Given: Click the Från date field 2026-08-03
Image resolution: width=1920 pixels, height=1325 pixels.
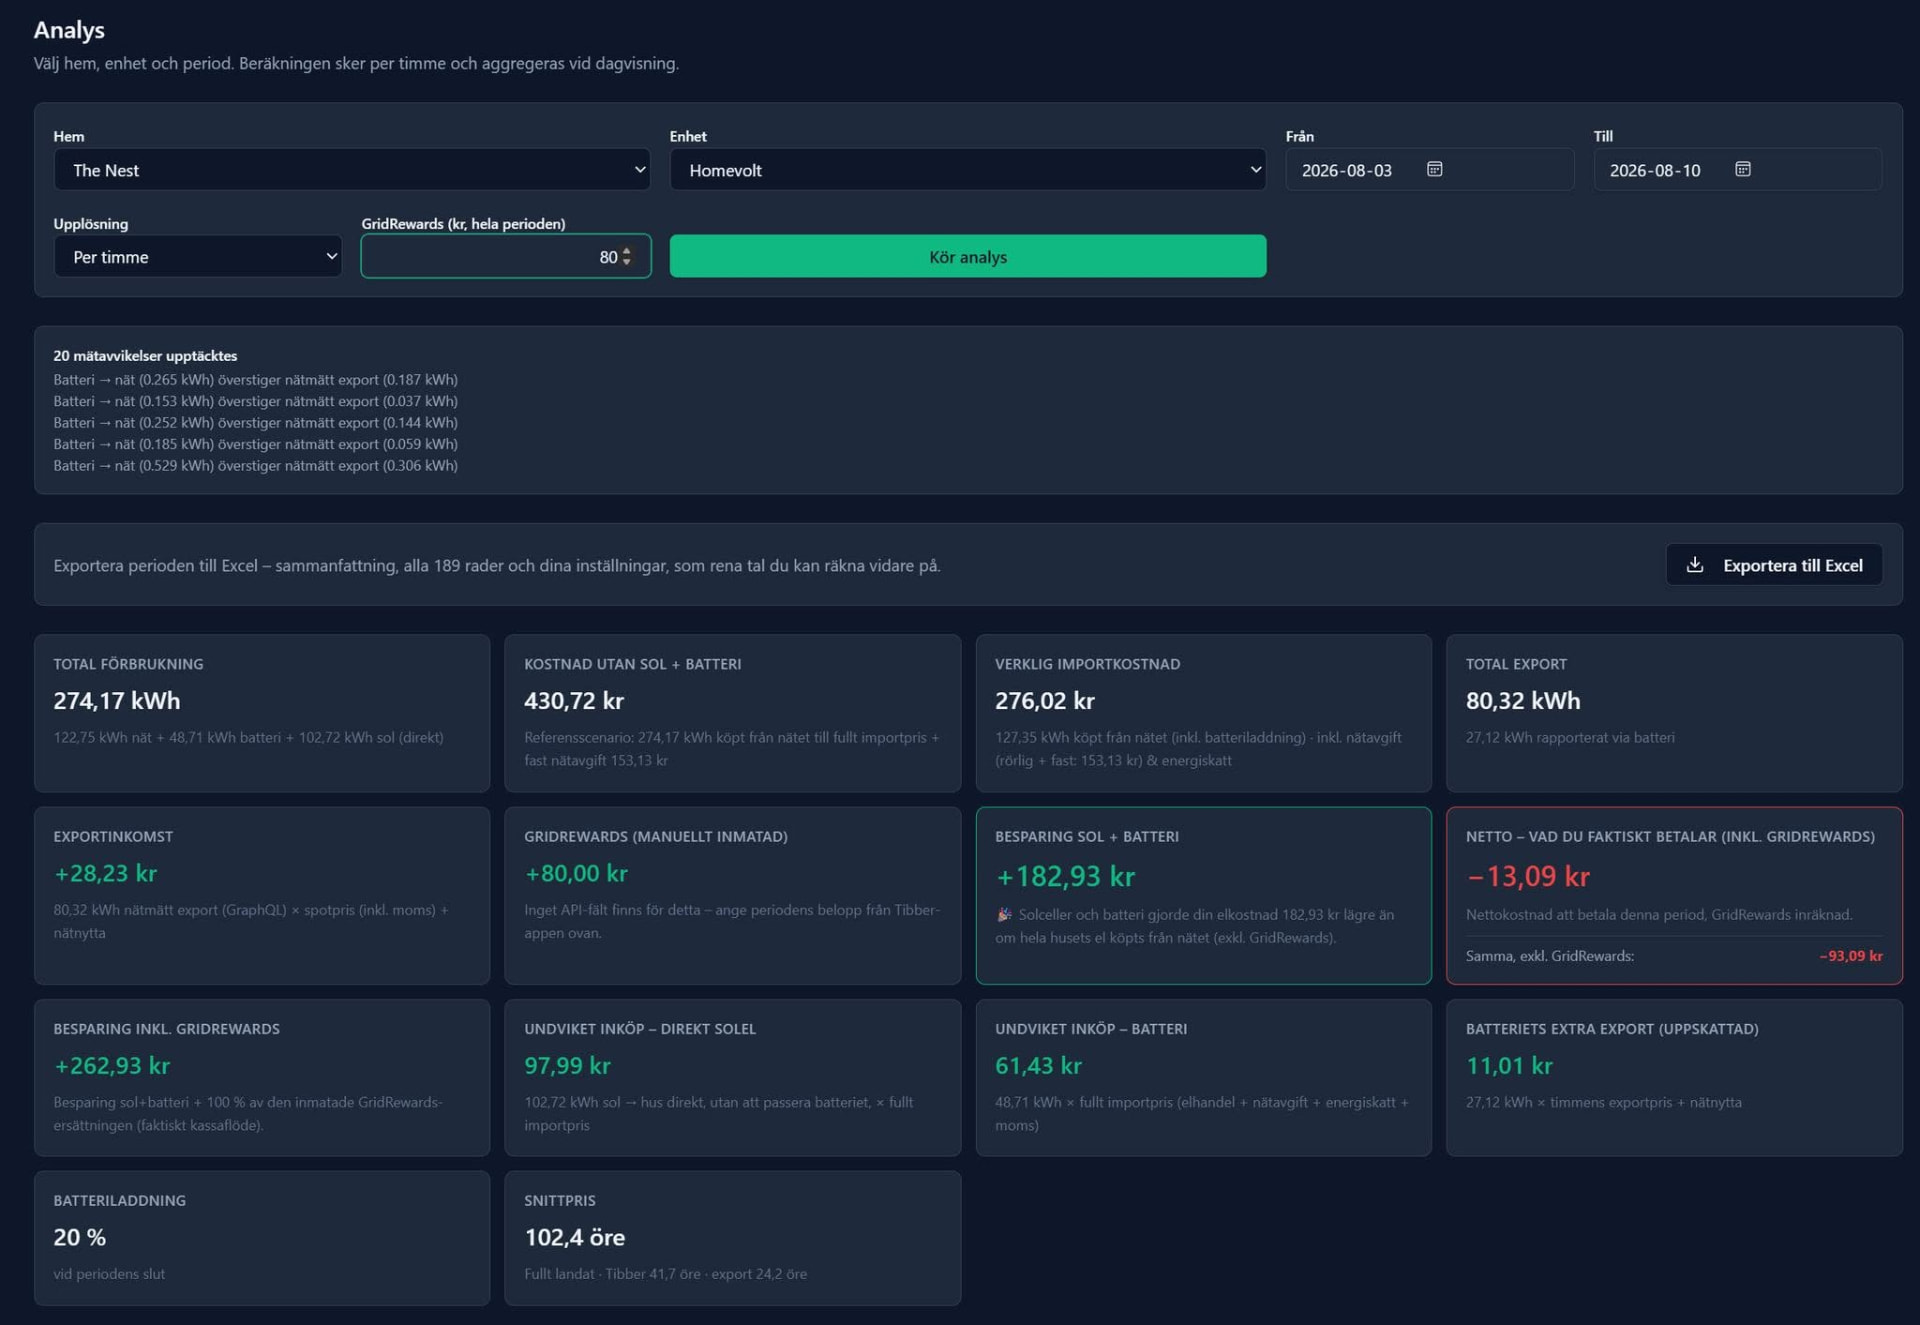Looking at the screenshot, I should 1430,170.
